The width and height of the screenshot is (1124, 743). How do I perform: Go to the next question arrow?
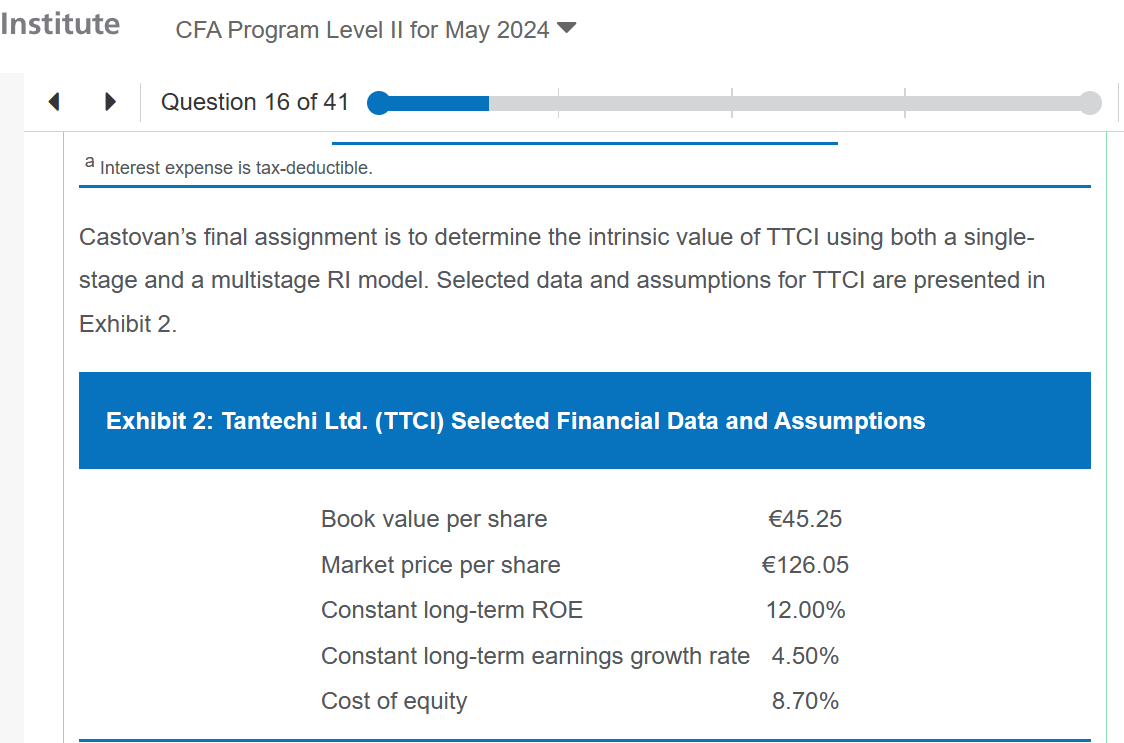110,102
